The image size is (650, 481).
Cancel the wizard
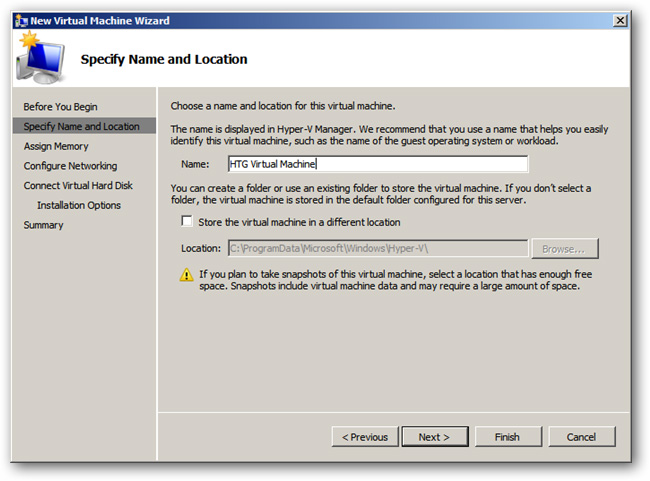pos(582,437)
